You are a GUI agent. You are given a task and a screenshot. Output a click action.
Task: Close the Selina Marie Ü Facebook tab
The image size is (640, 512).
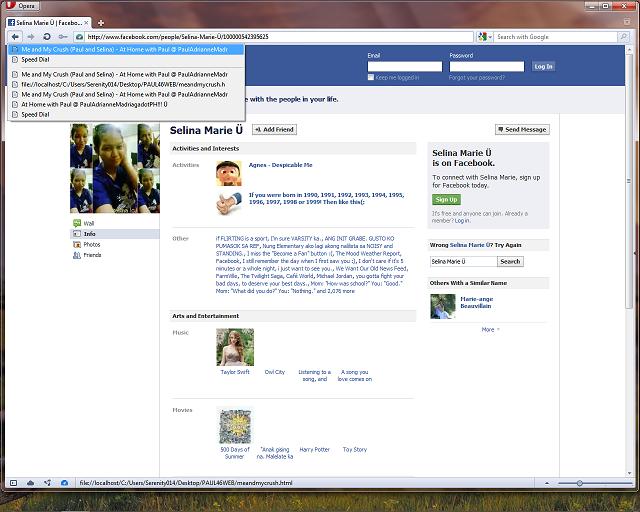[86, 22]
